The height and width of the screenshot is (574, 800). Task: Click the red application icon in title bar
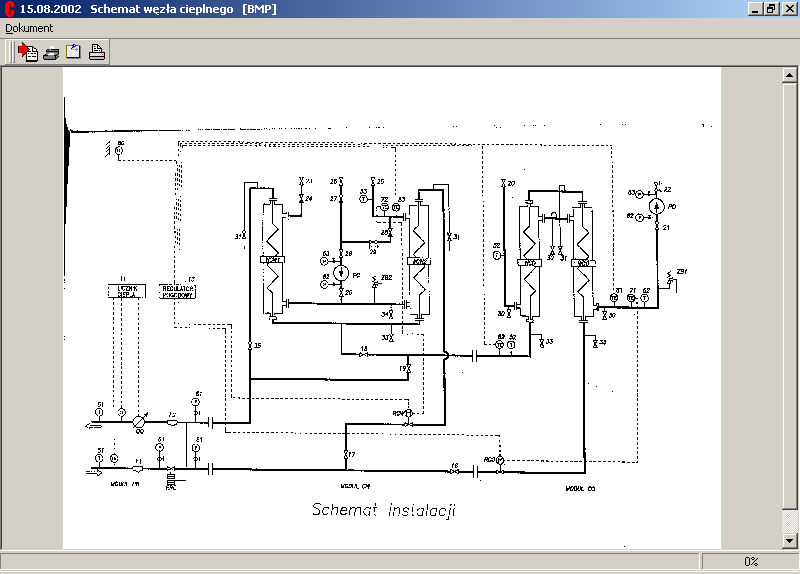click(x=9, y=9)
